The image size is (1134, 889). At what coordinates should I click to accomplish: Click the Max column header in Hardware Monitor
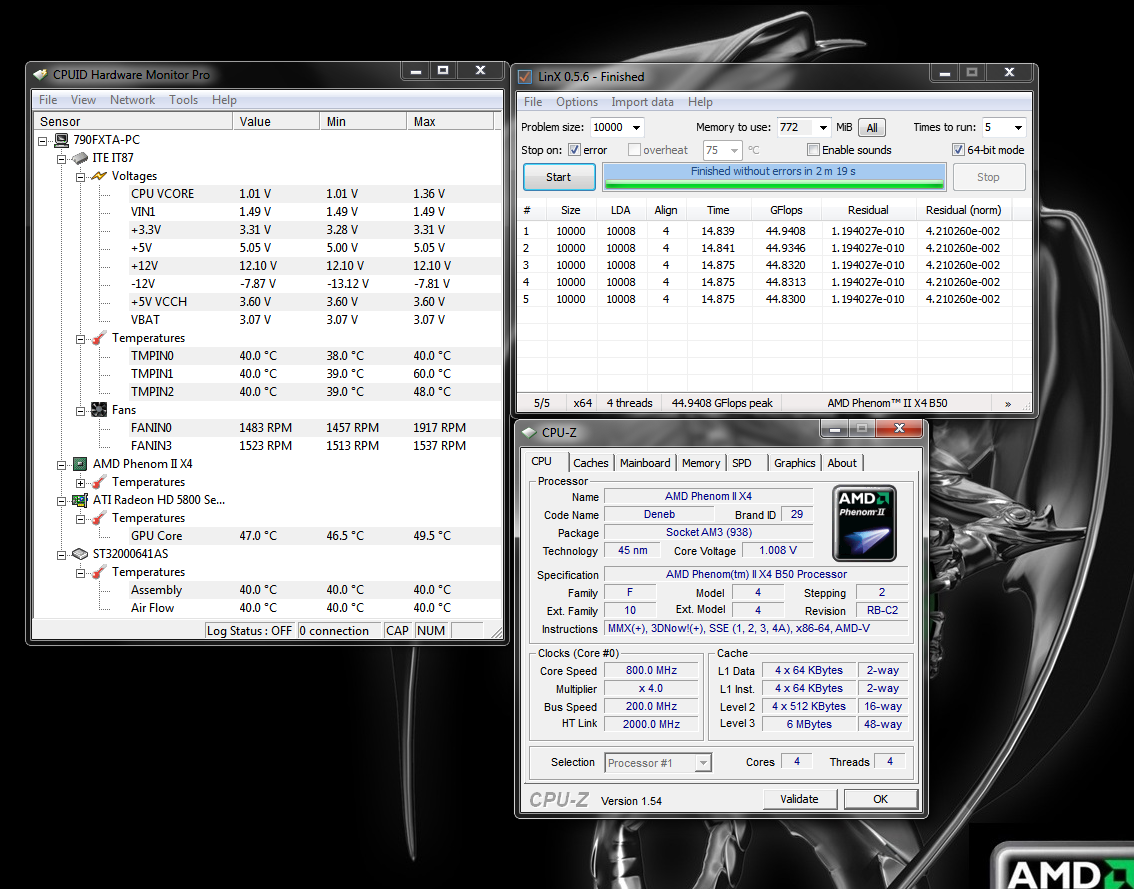tap(450, 122)
